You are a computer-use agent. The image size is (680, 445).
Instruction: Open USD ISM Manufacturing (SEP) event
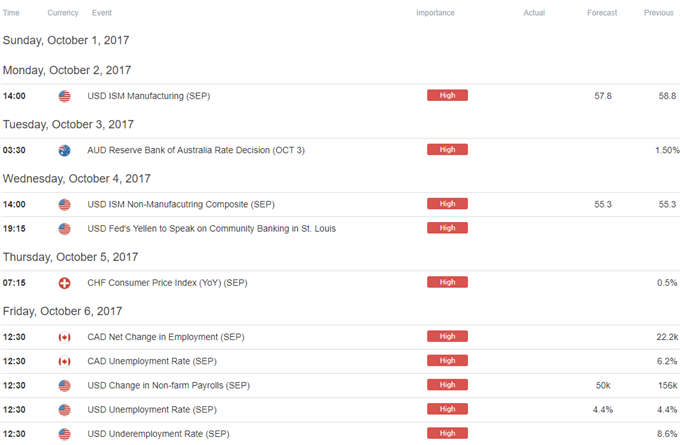149,96
